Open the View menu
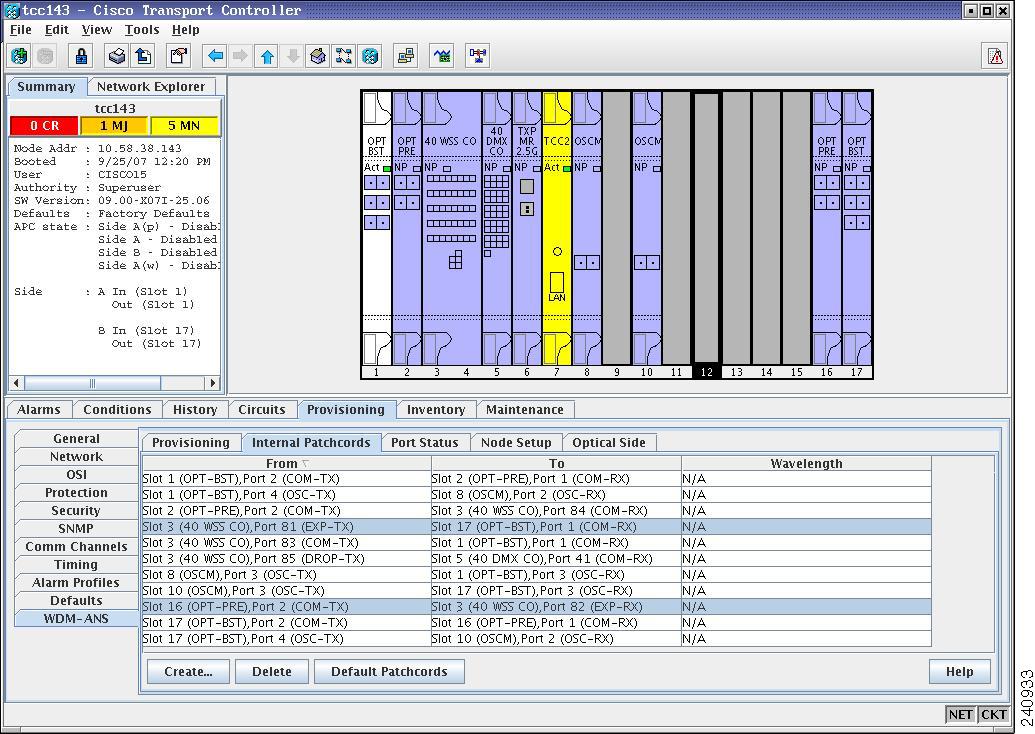1035x734 pixels. pyautogui.click(x=96, y=30)
